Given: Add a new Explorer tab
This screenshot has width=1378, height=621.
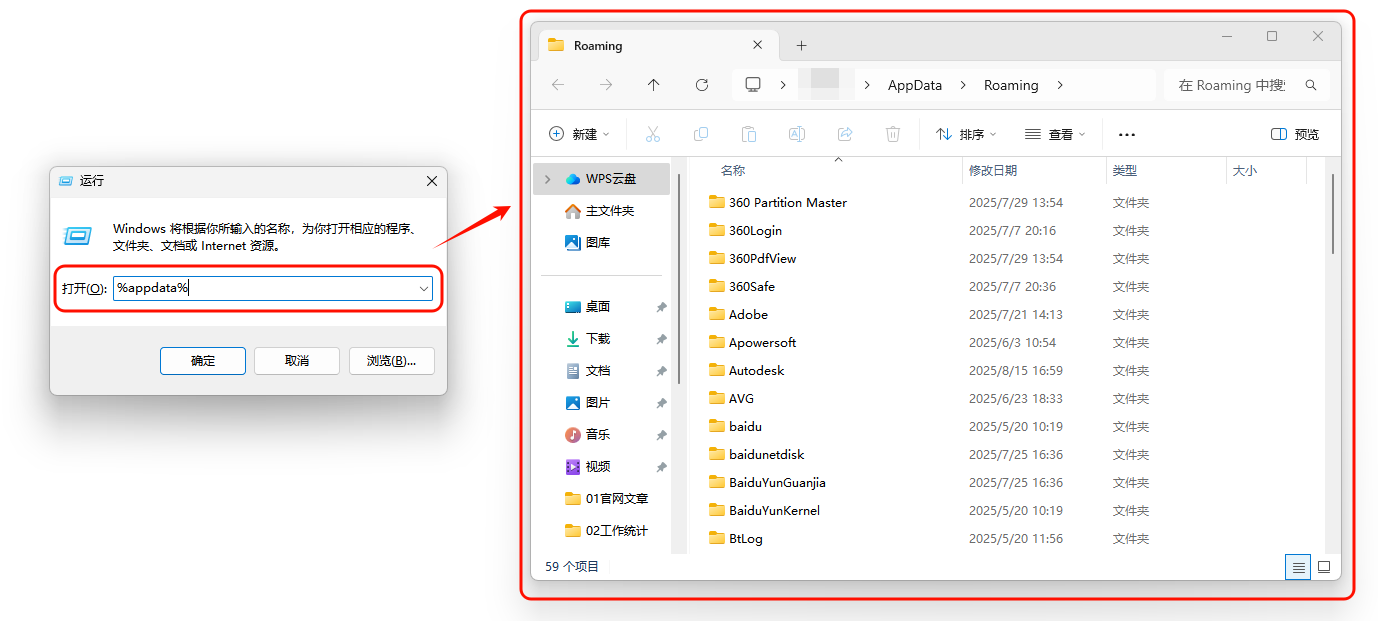Looking at the screenshot, I should point(801,46).
